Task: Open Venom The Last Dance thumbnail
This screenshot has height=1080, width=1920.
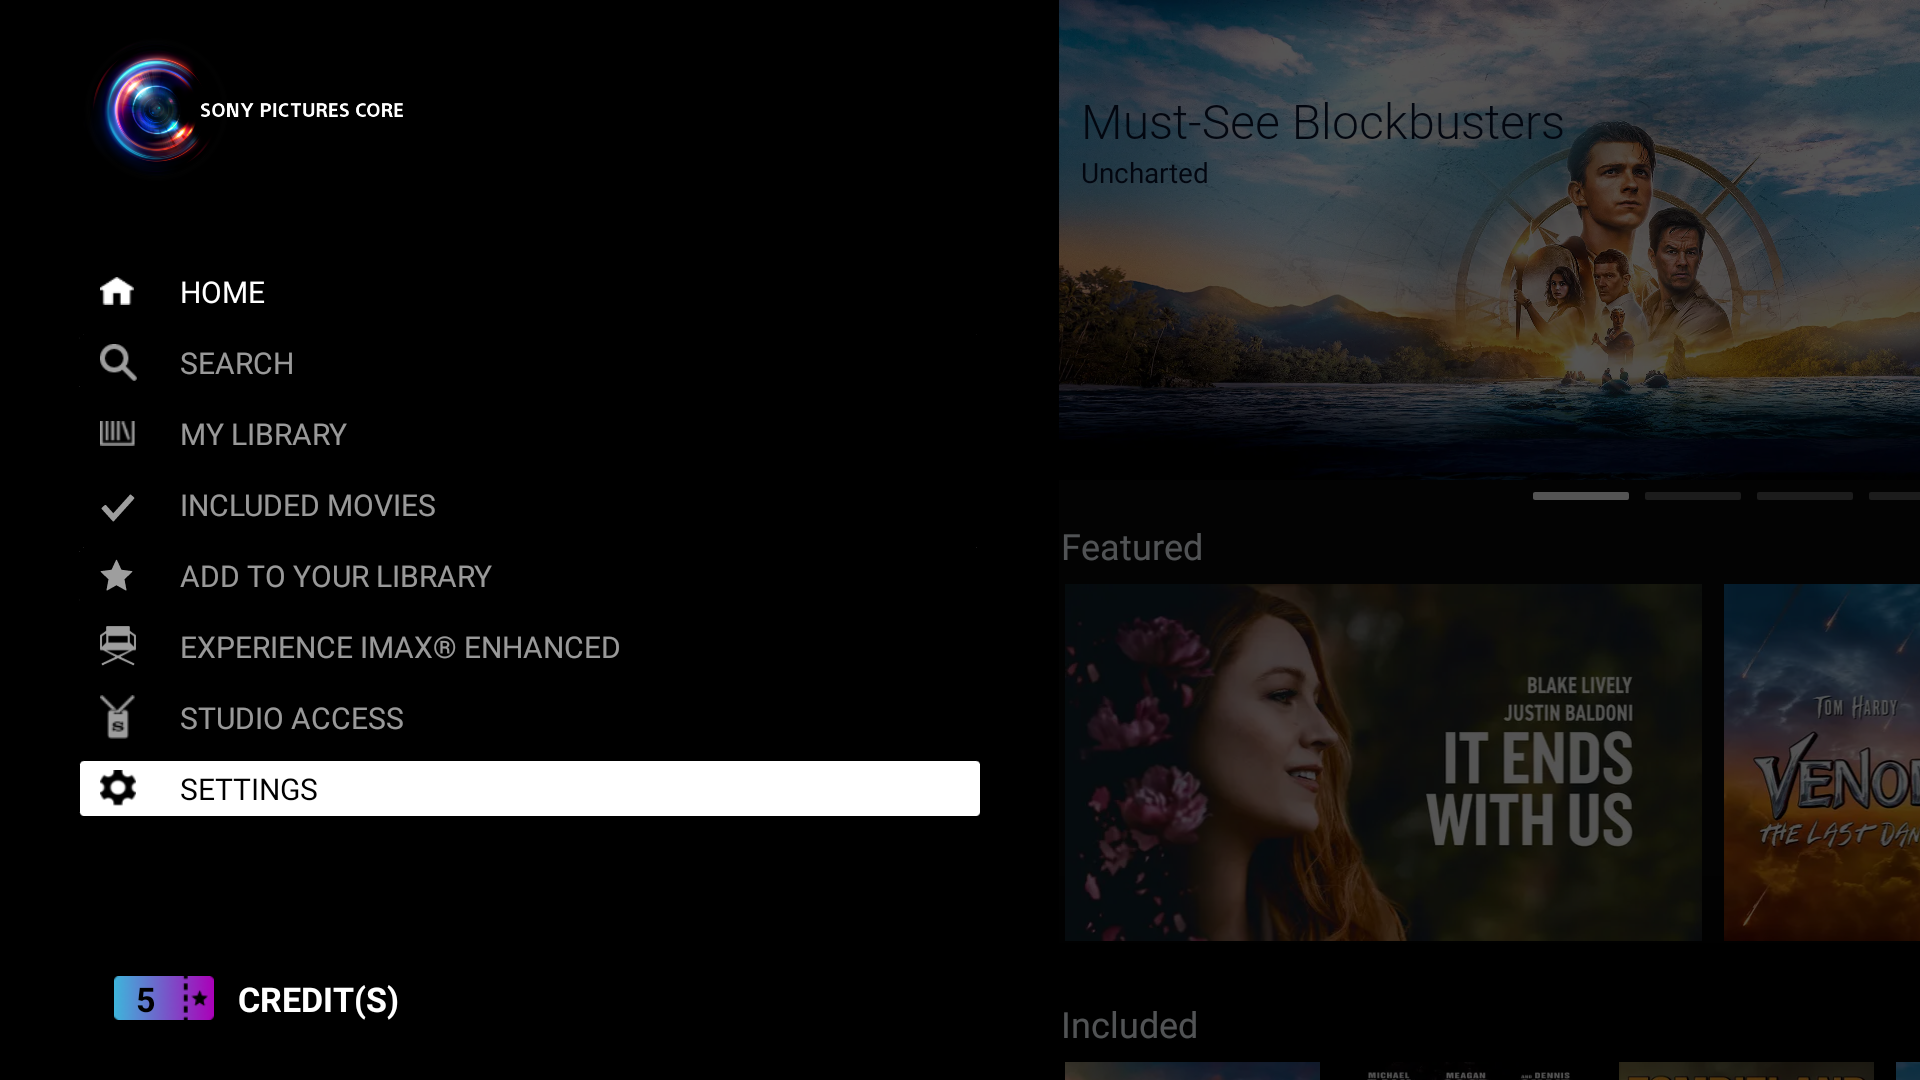Action: coord(1821,762)
